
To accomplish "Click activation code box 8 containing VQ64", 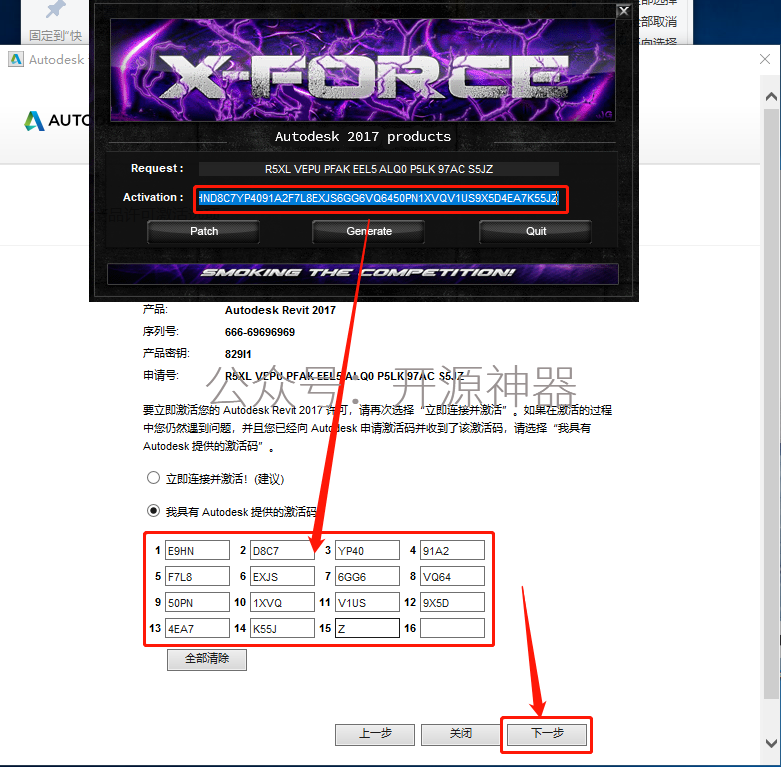I will pos(452,576).
